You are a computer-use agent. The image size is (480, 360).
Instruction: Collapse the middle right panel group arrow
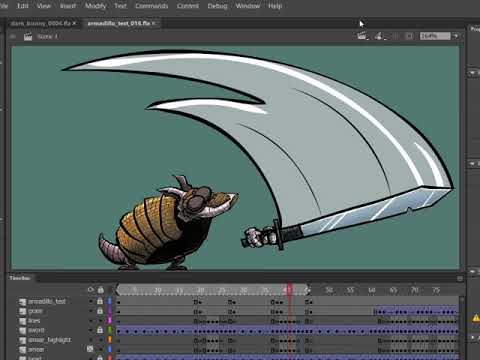[x=473, y=163]
